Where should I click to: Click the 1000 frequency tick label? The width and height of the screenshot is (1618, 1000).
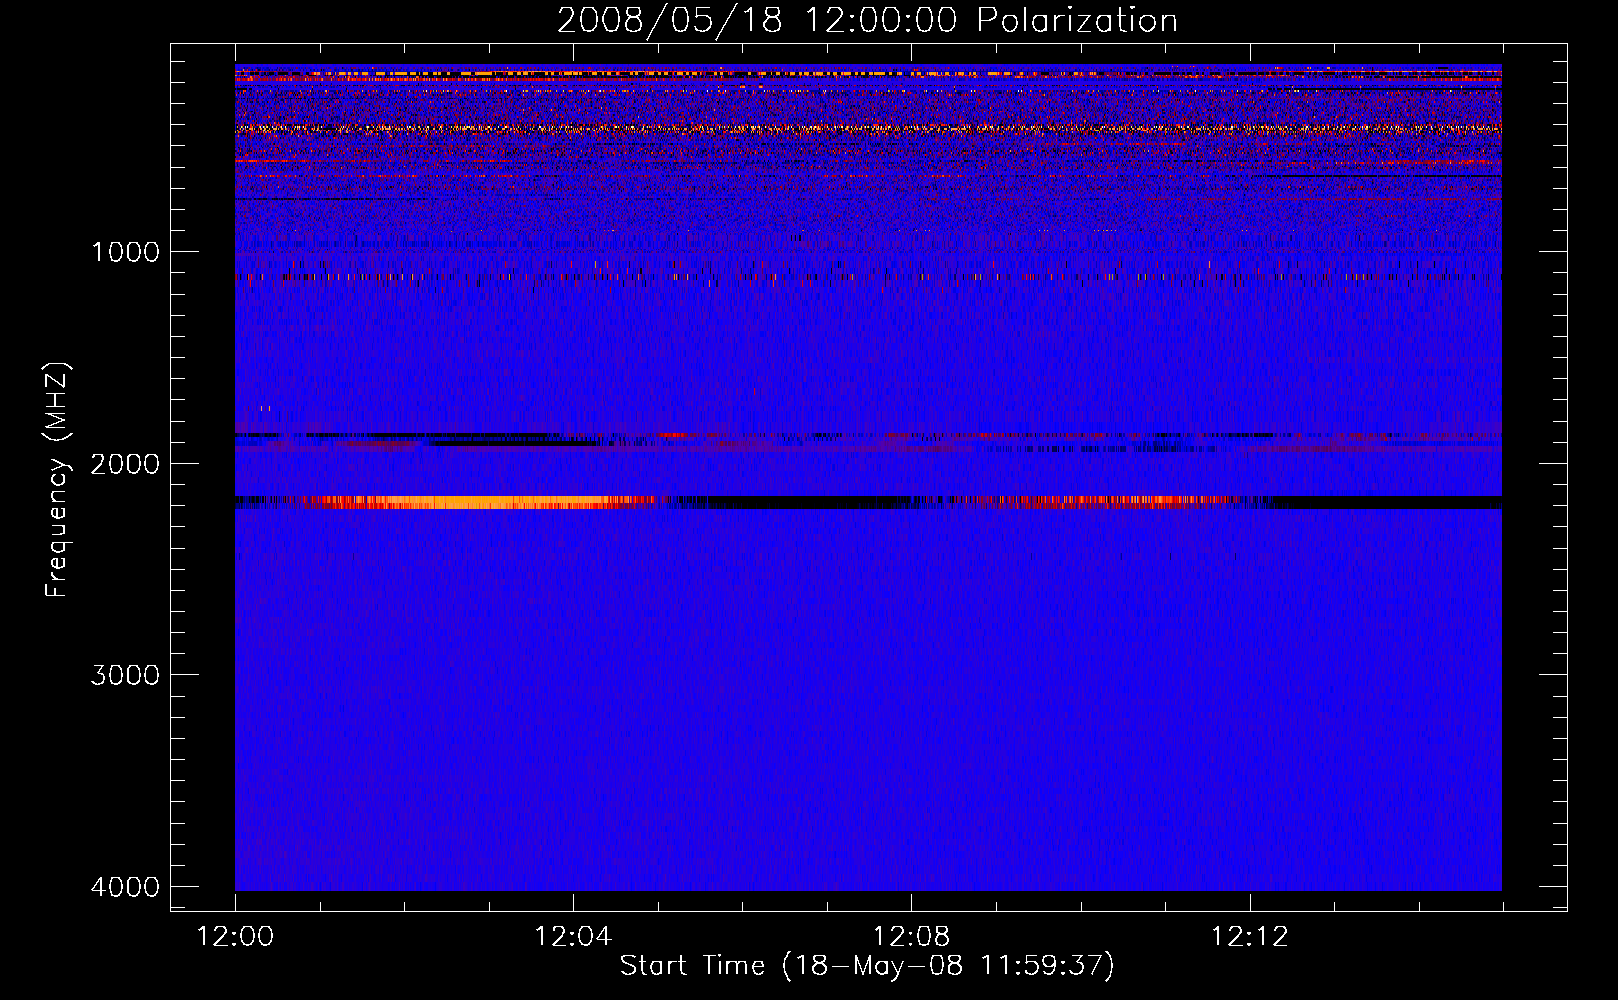125,251
